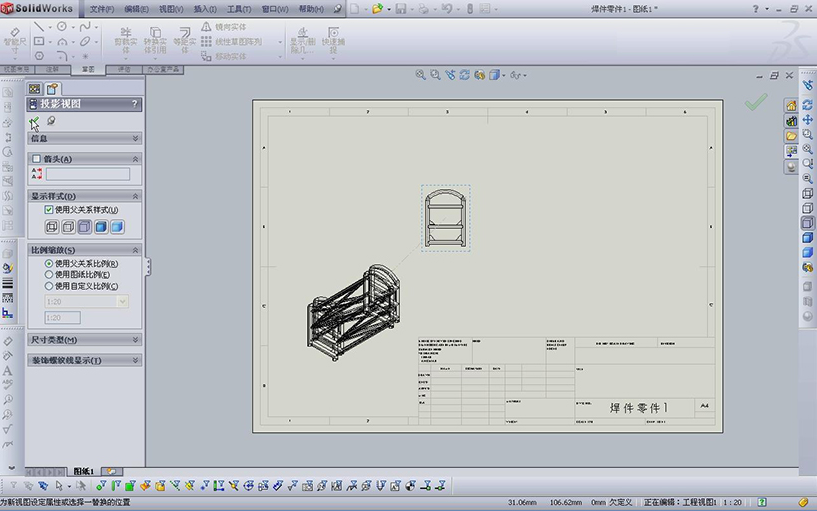Click the add new sheet tab icon

point(112,471)
